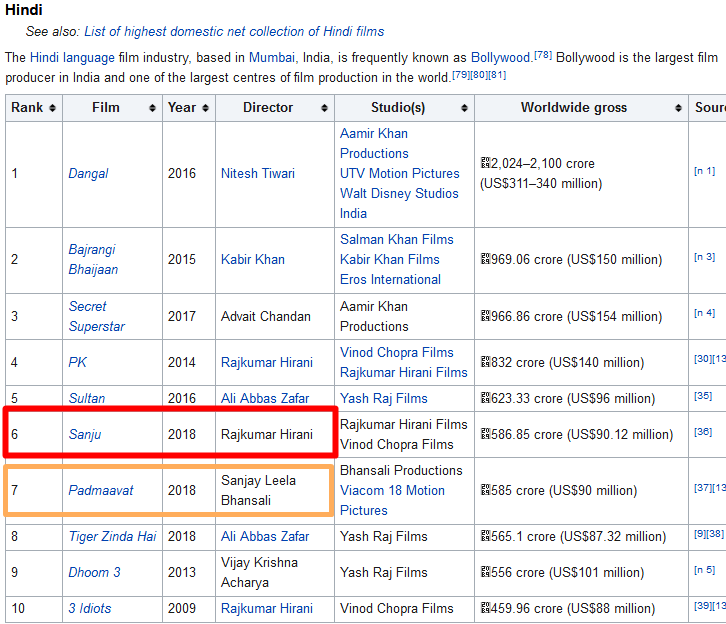Open the Bajrangi Bhaijaan film page

[x=93, y=259]
